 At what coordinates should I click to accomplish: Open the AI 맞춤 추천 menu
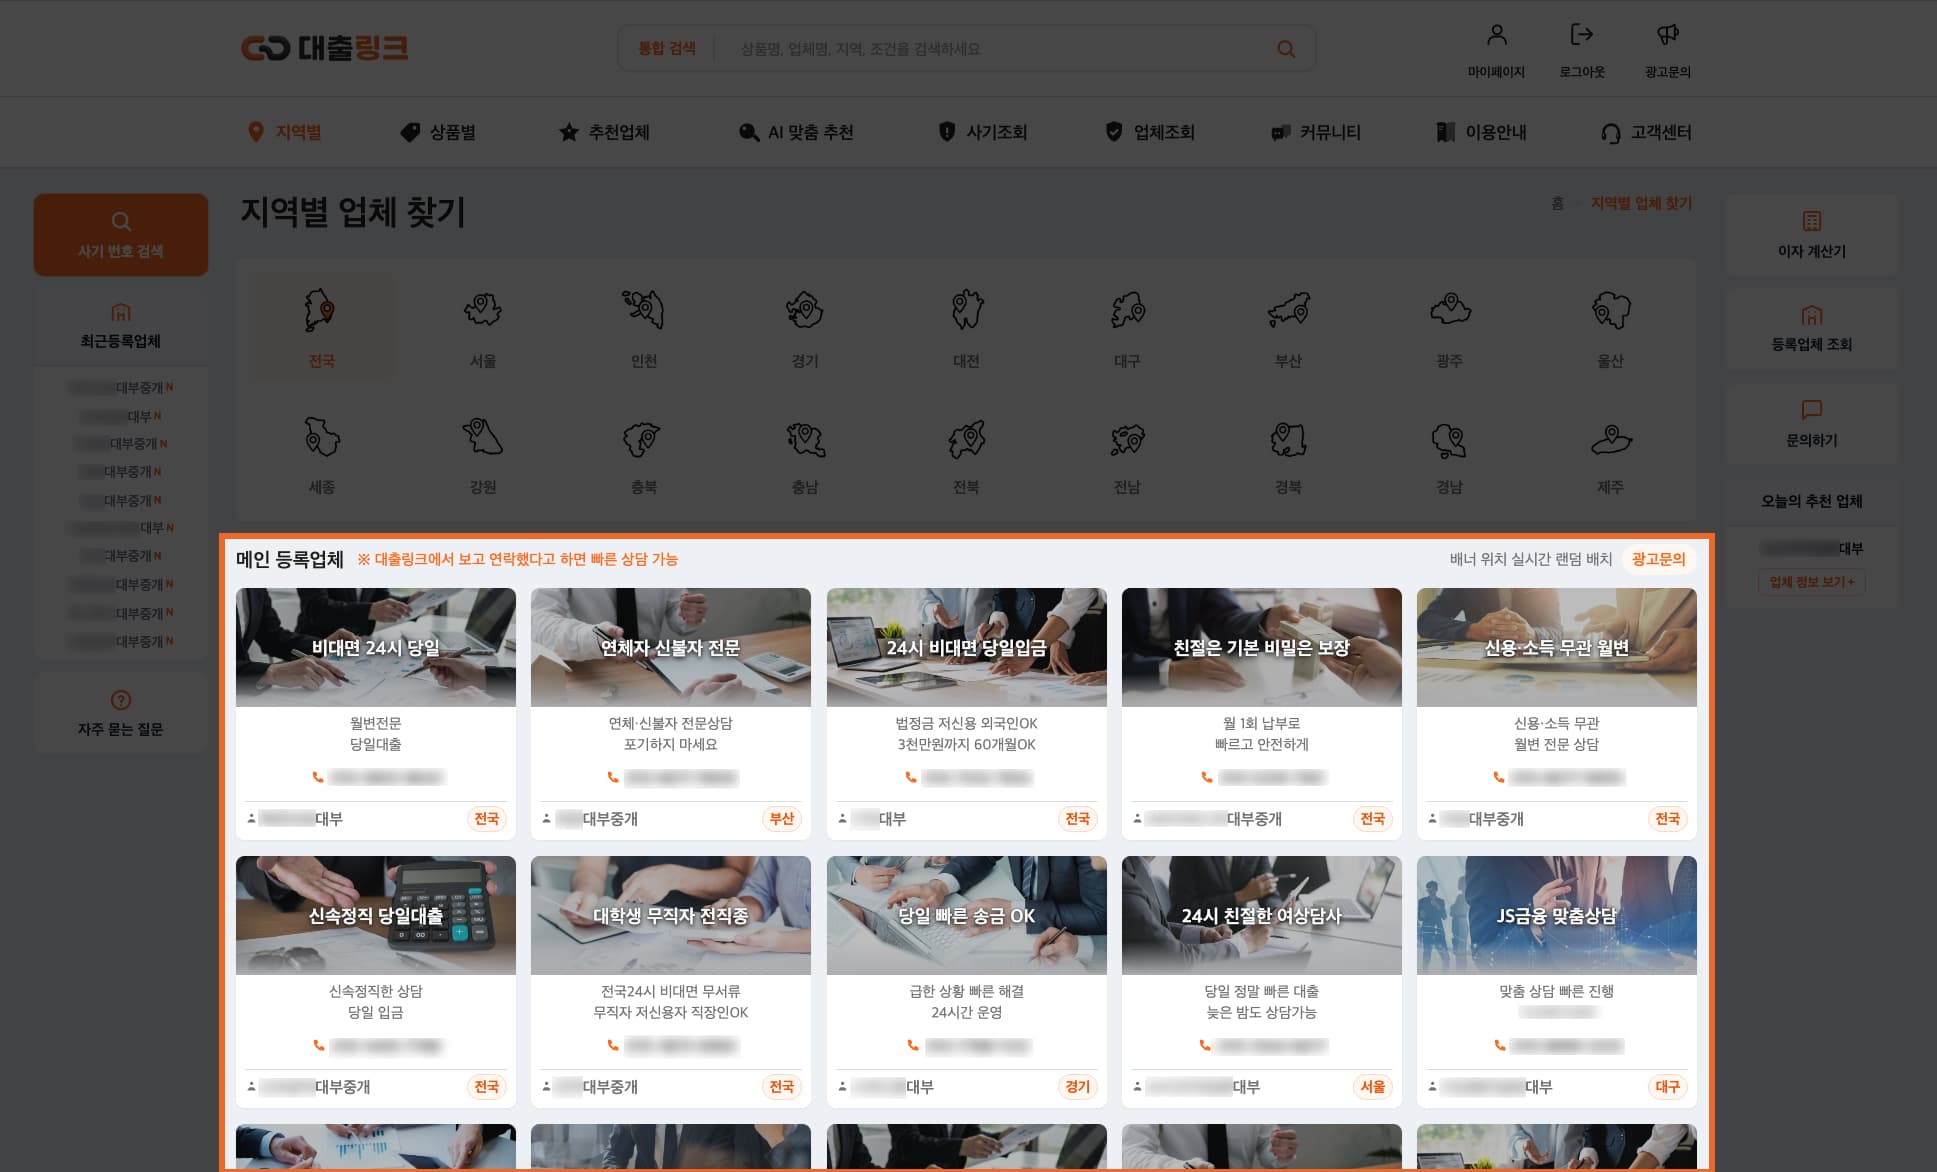pyautogui.click(x=795, y=132)
